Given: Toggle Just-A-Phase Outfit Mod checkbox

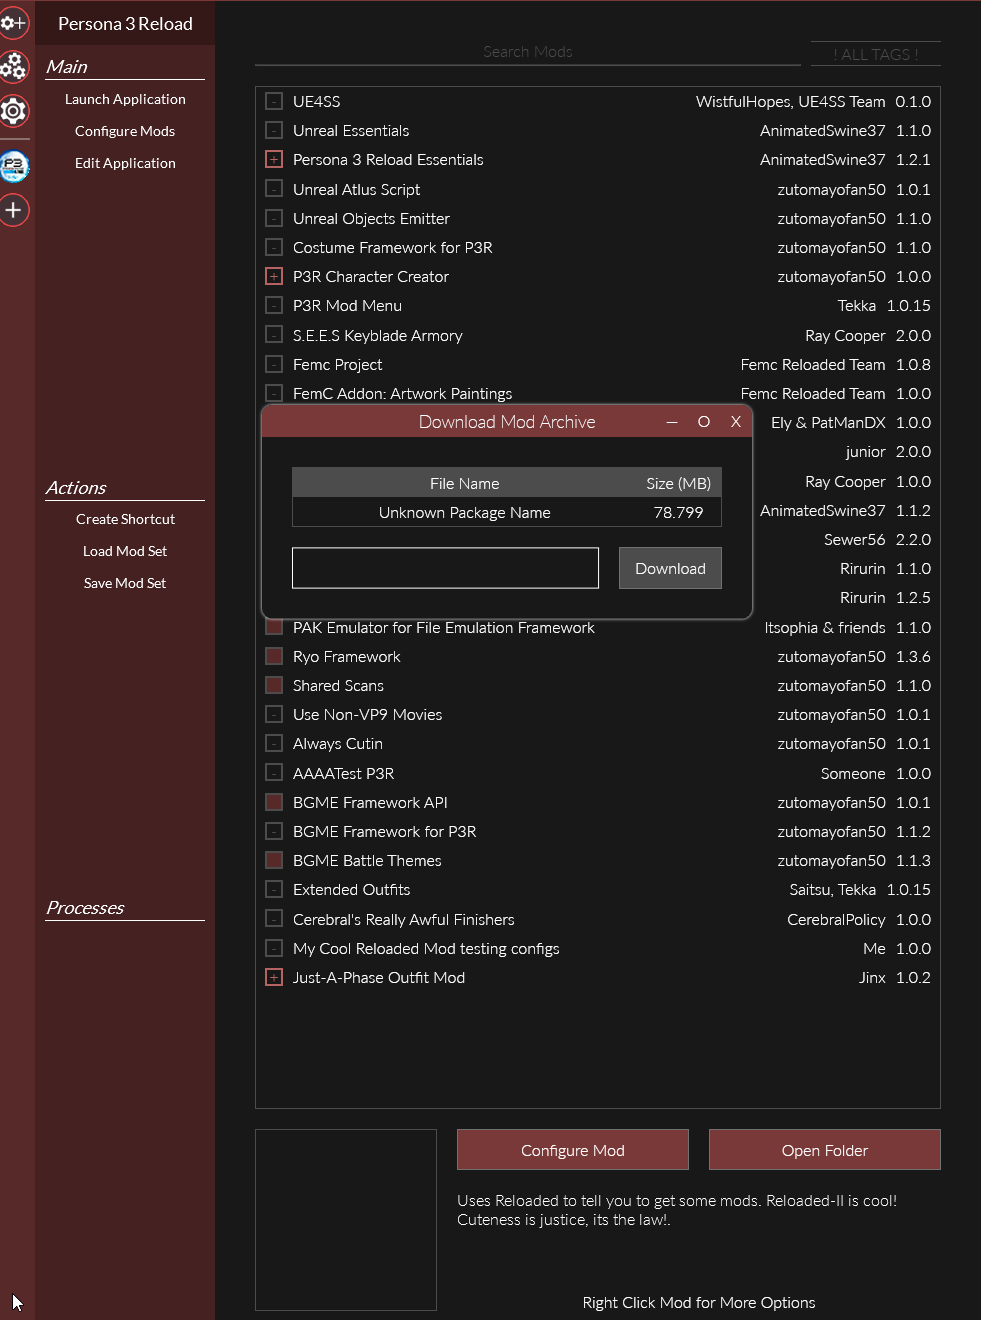Looking at the screenshot, I should click(274, 977).
